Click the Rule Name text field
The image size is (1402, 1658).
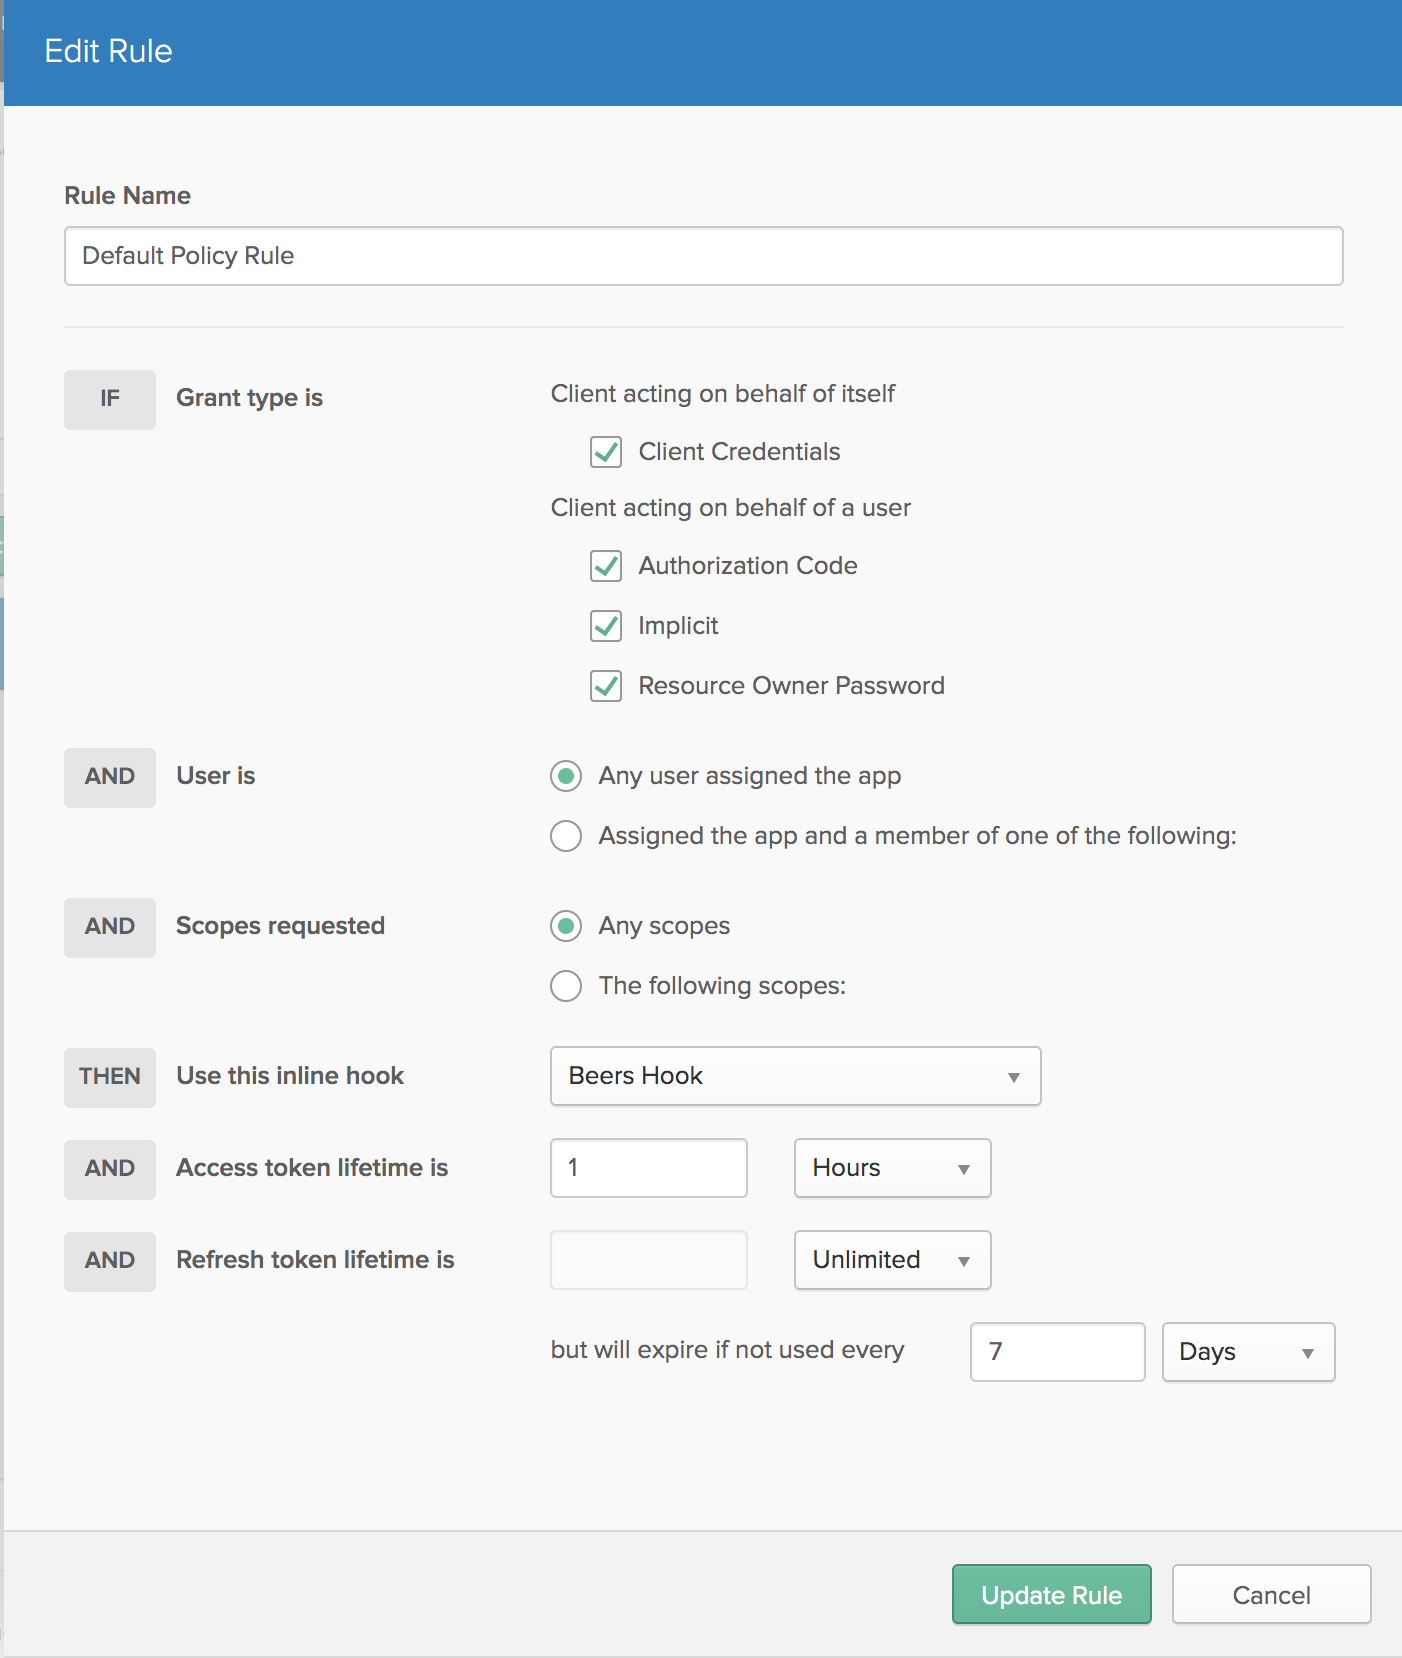point(703,256)
